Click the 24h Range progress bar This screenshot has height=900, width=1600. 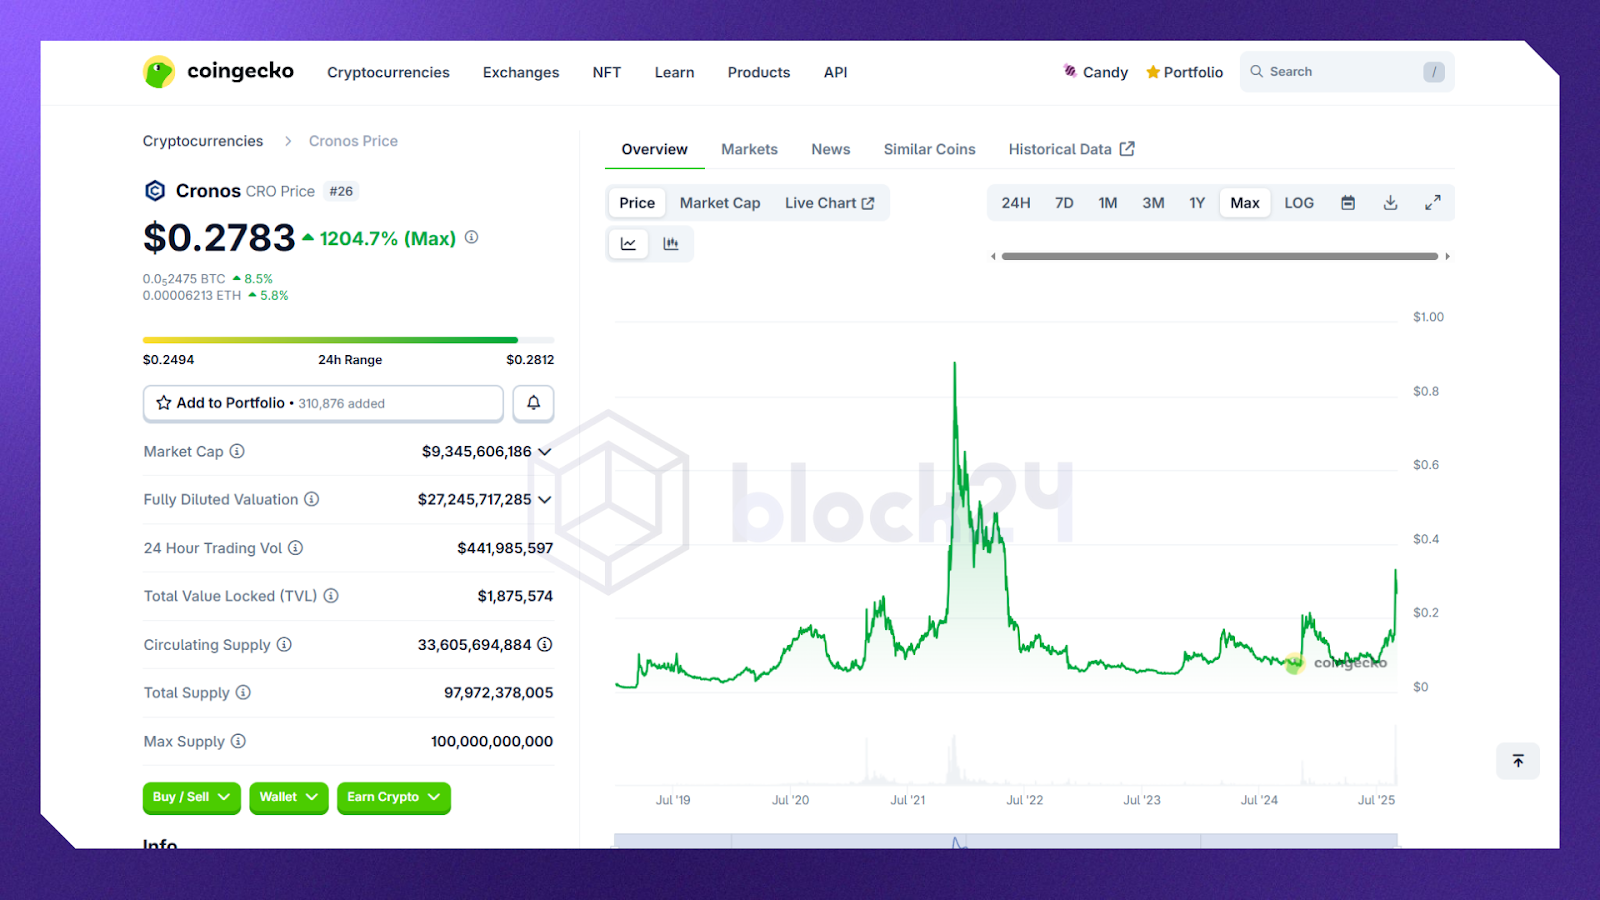(348, 340)
